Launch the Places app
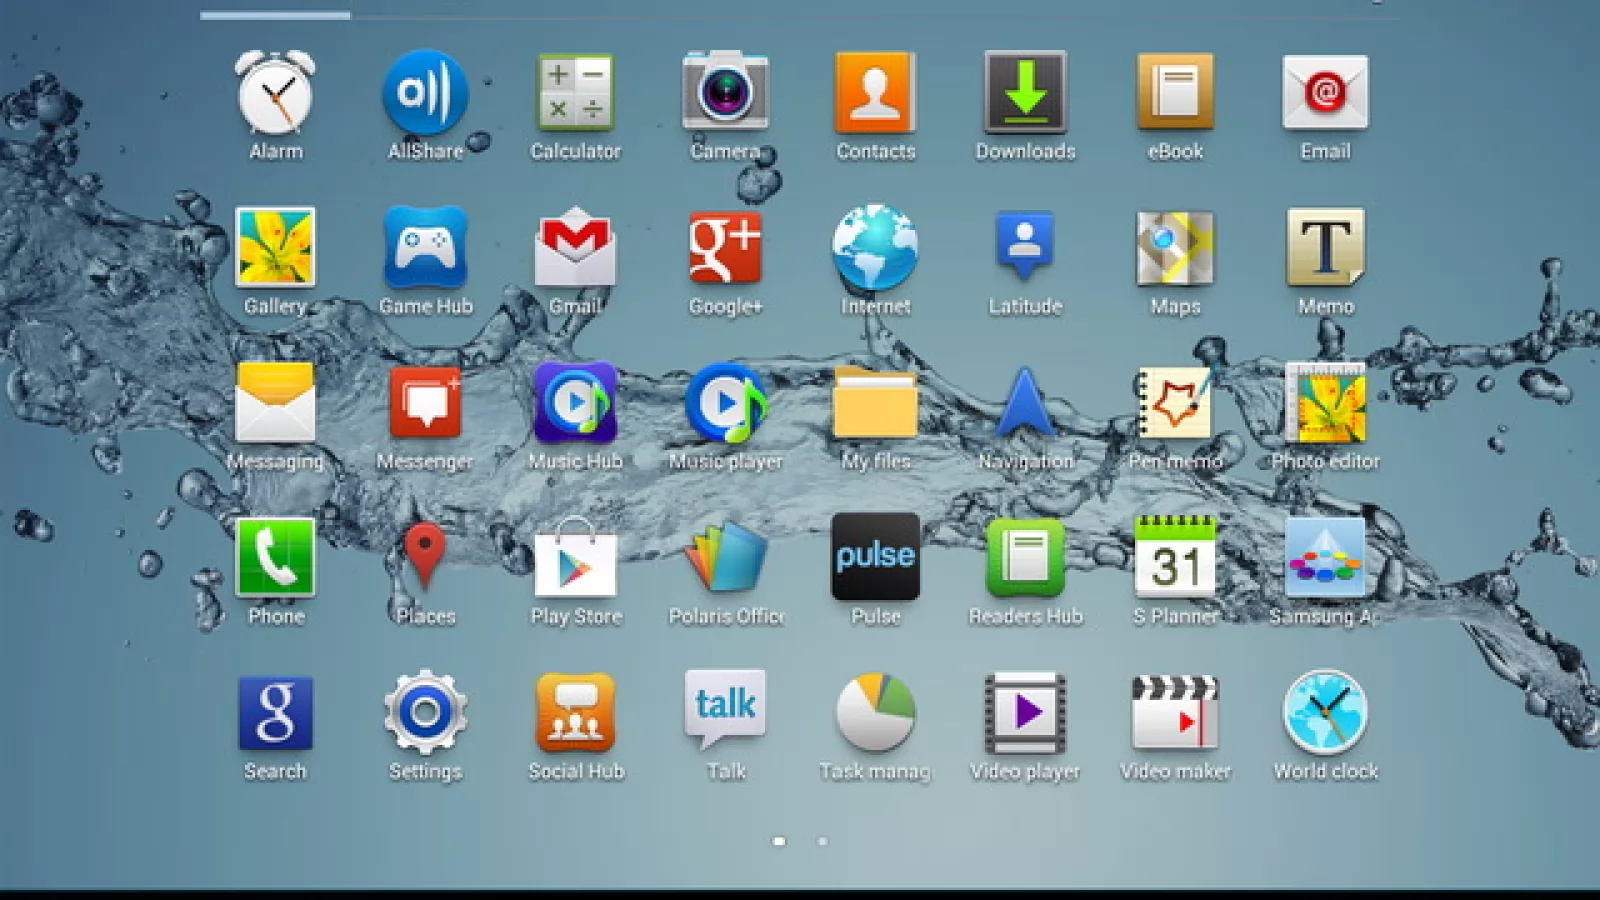1600x900 pixels. [425, 557]
